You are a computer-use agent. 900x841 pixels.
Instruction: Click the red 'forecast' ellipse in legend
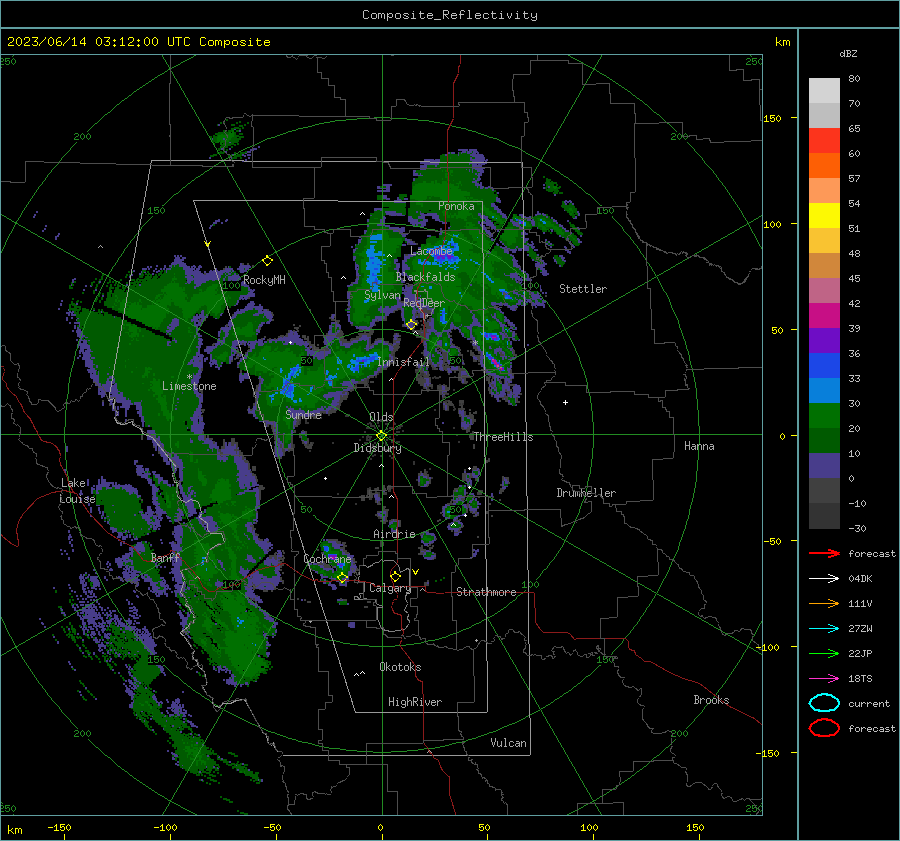824,728
